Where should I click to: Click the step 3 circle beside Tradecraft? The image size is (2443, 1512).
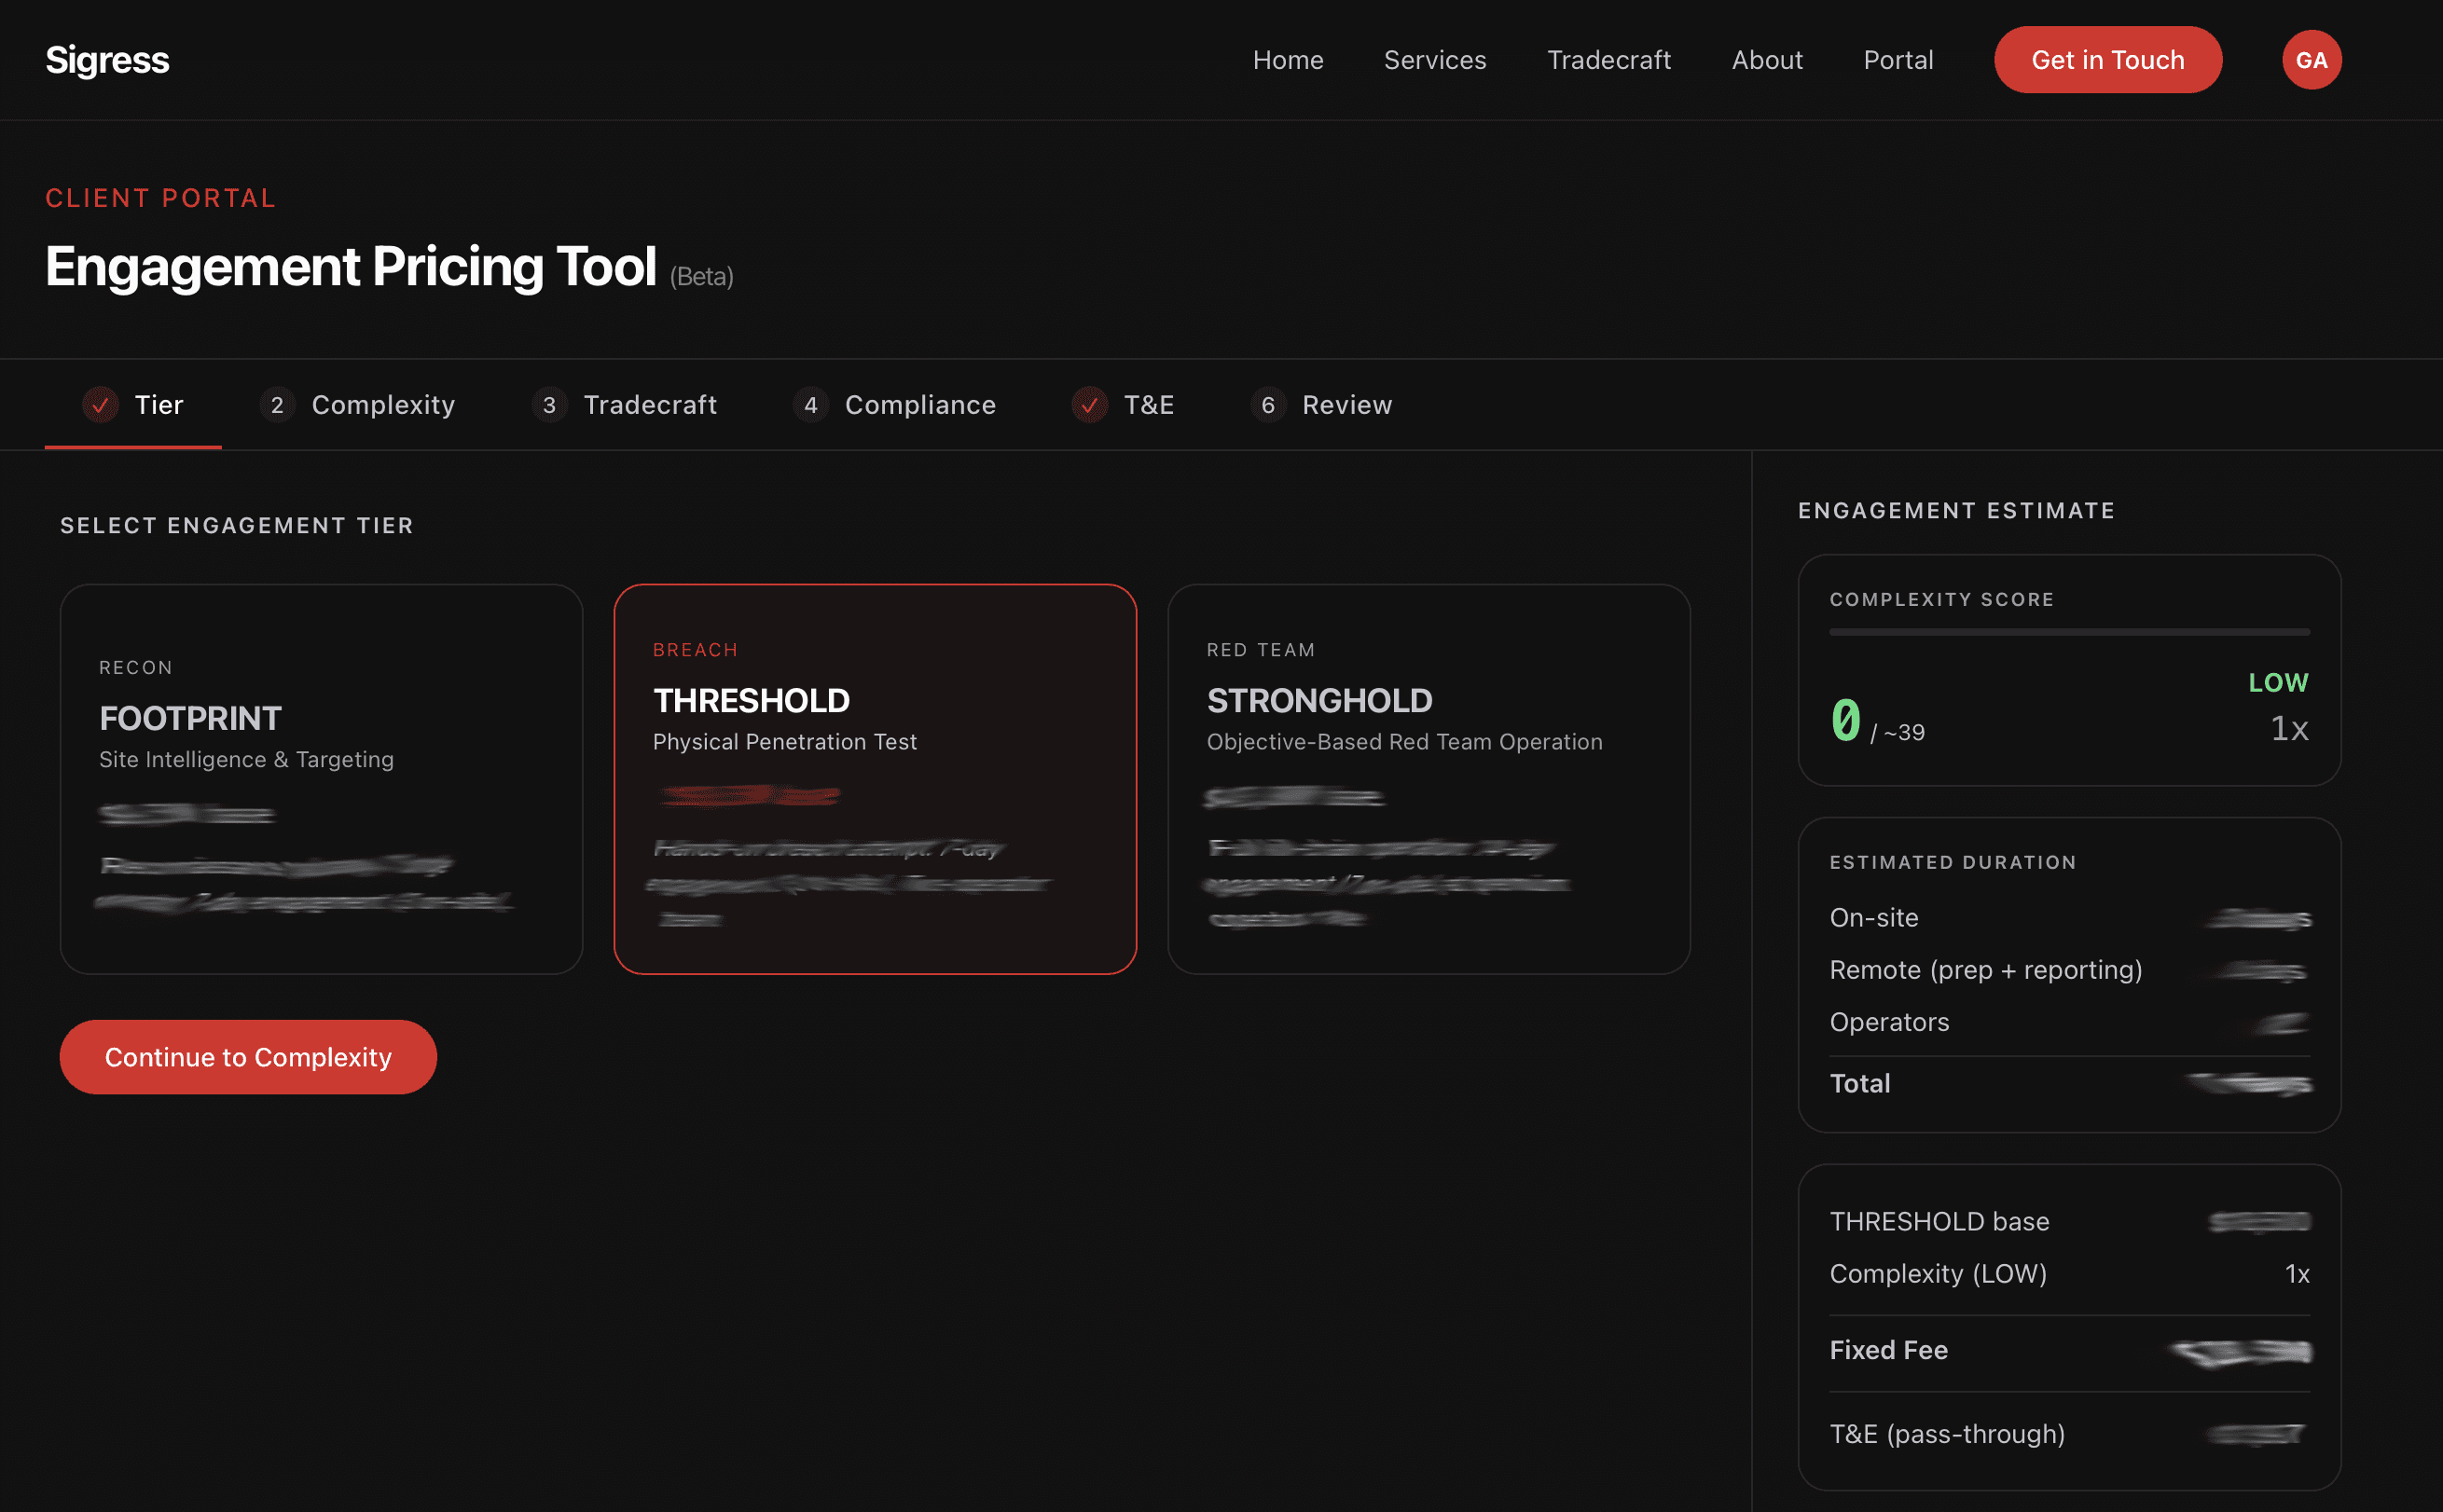[549, 405]
